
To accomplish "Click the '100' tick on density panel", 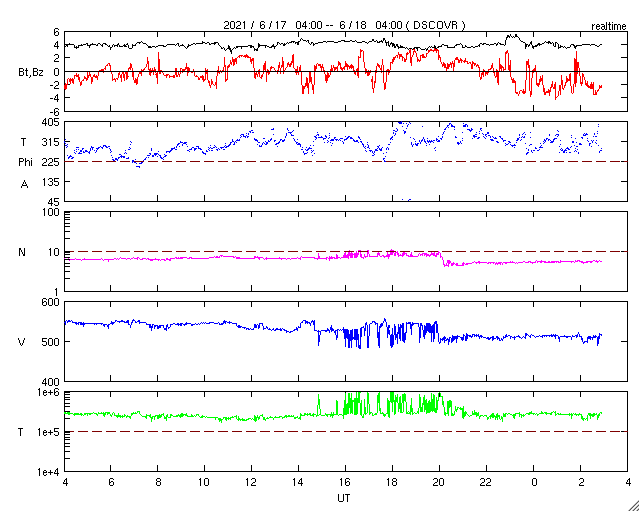I will (51, 213).
